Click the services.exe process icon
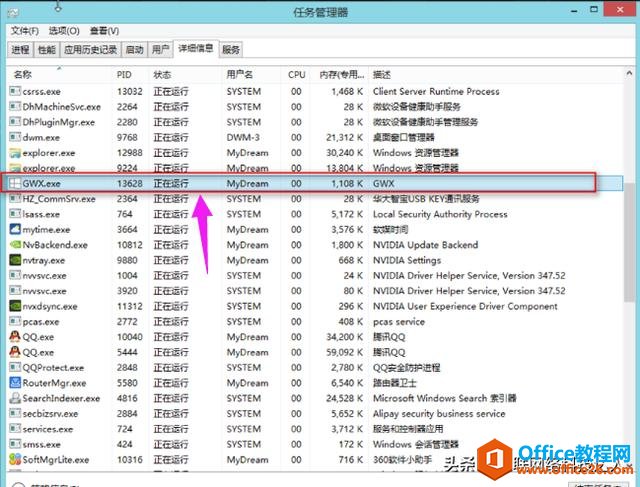Image resolution: width=640 pixels, height=487 pixels. point(15,429)
